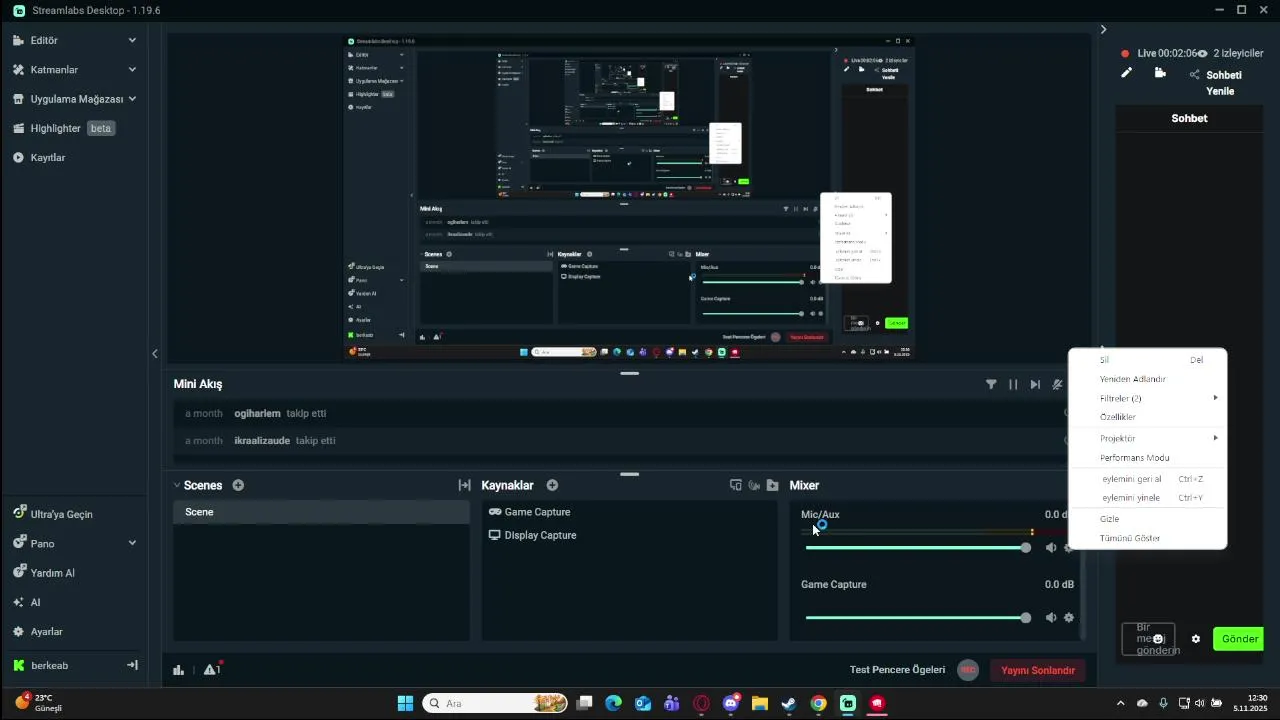Screen dimensions: 1280x720
Task: Open Game Capture mixer settings gear
Action: [1069, 618]
